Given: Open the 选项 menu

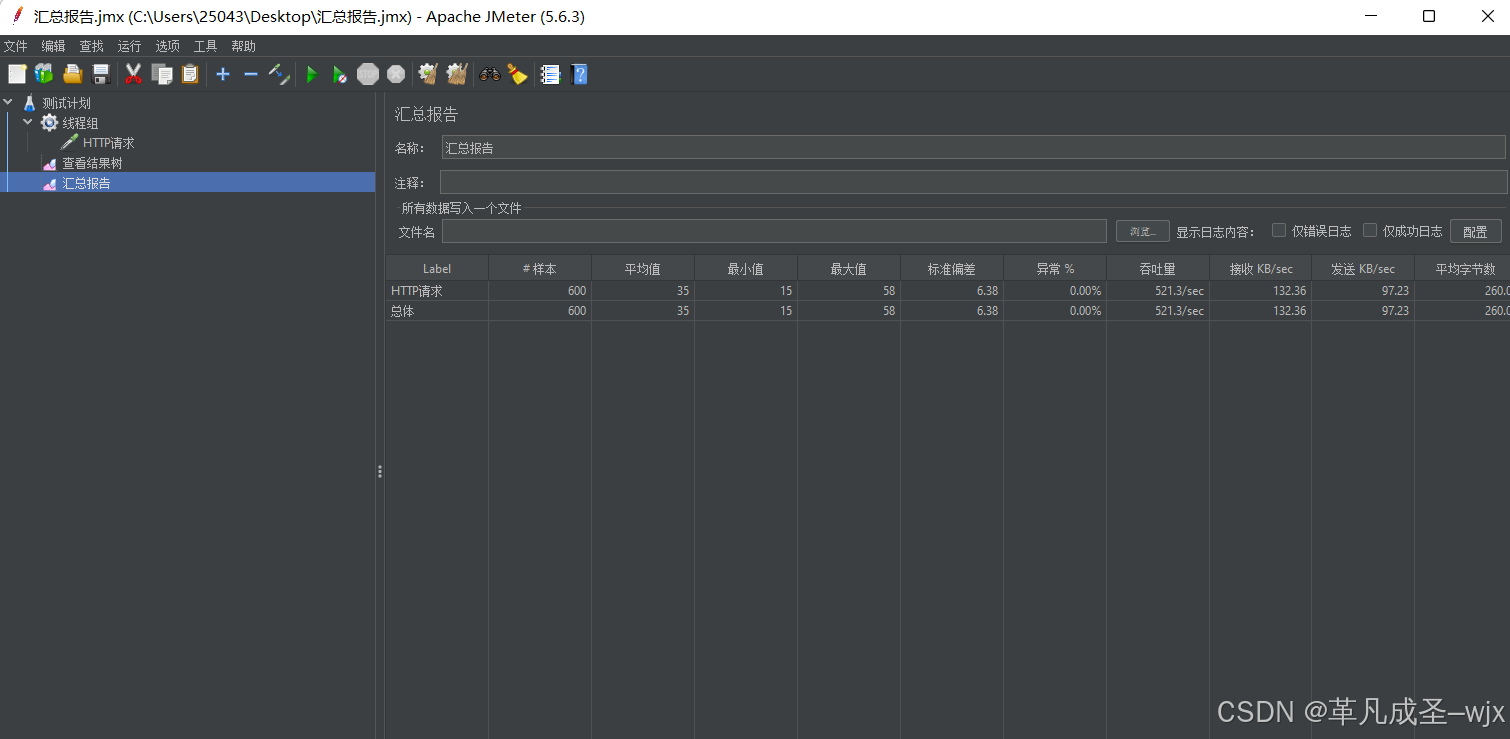Looking at the screenshot, I should (168, 46).
